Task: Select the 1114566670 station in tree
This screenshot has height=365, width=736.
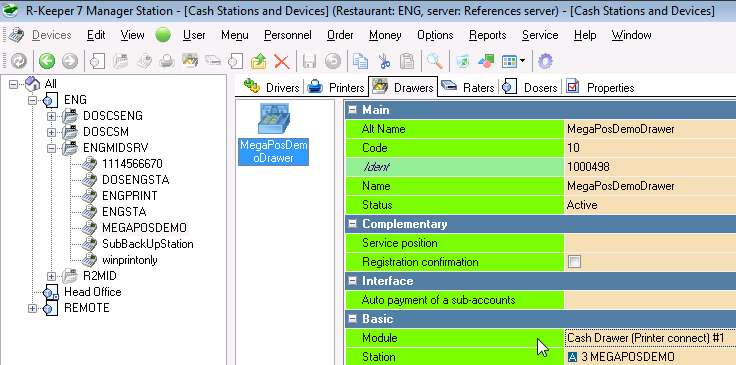Action: tap(132, 164)
